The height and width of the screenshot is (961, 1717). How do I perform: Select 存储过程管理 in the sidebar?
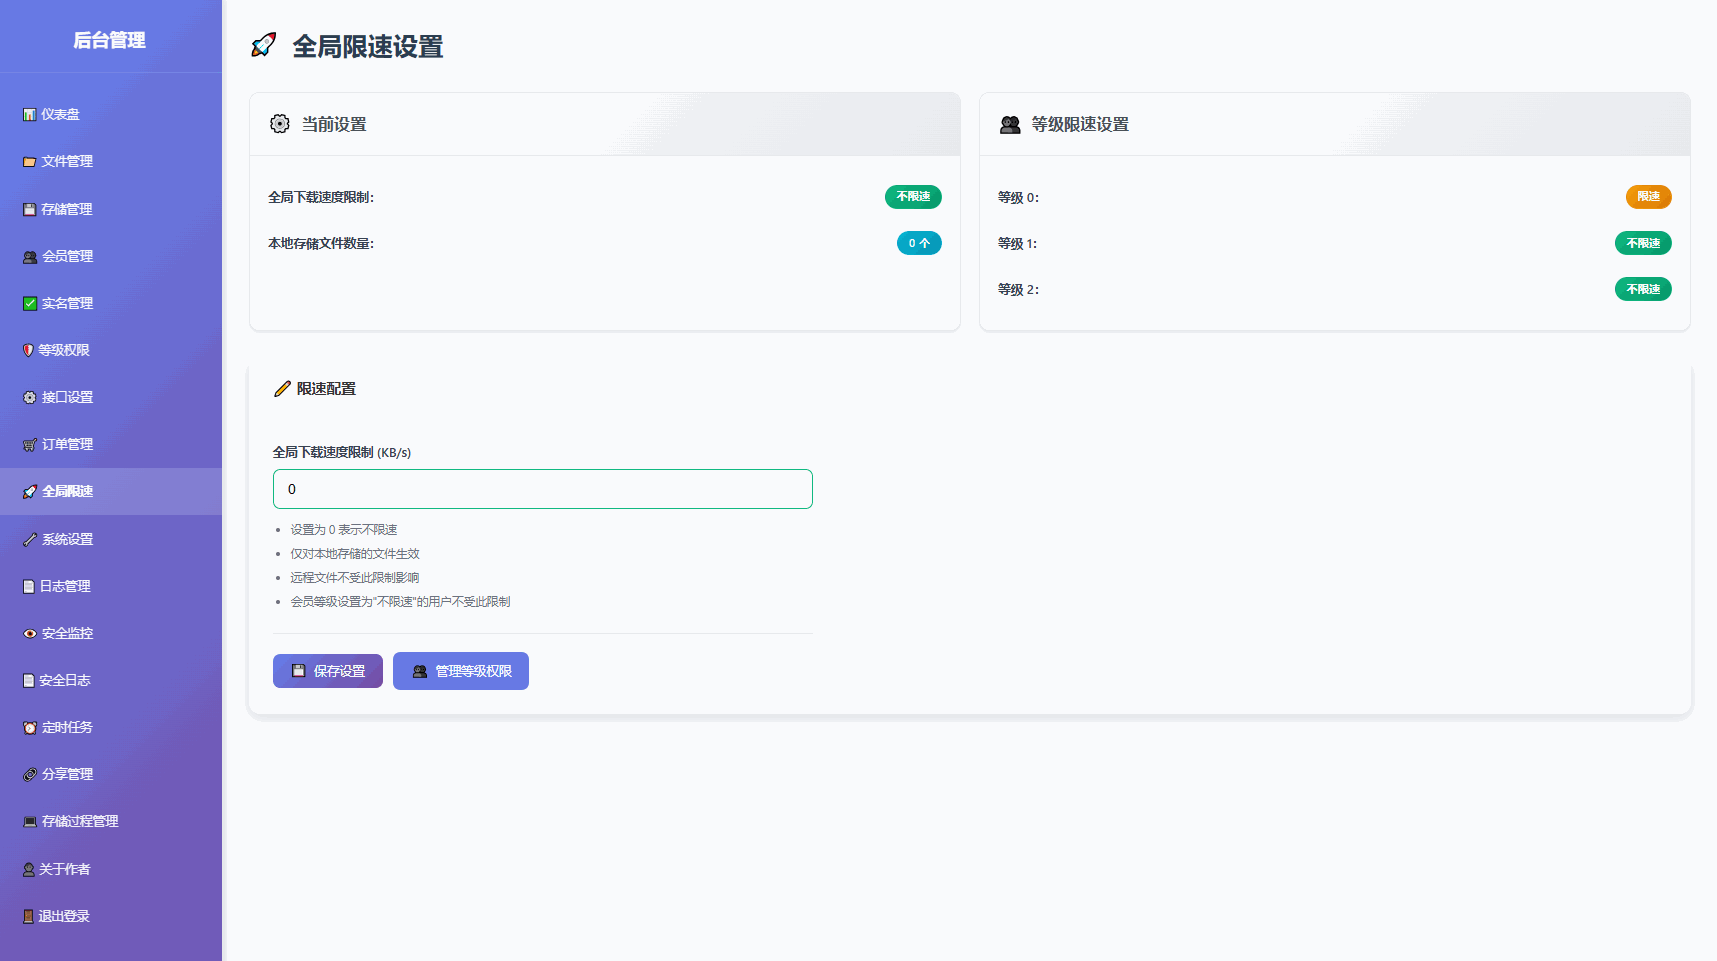[x=80, y=822]
